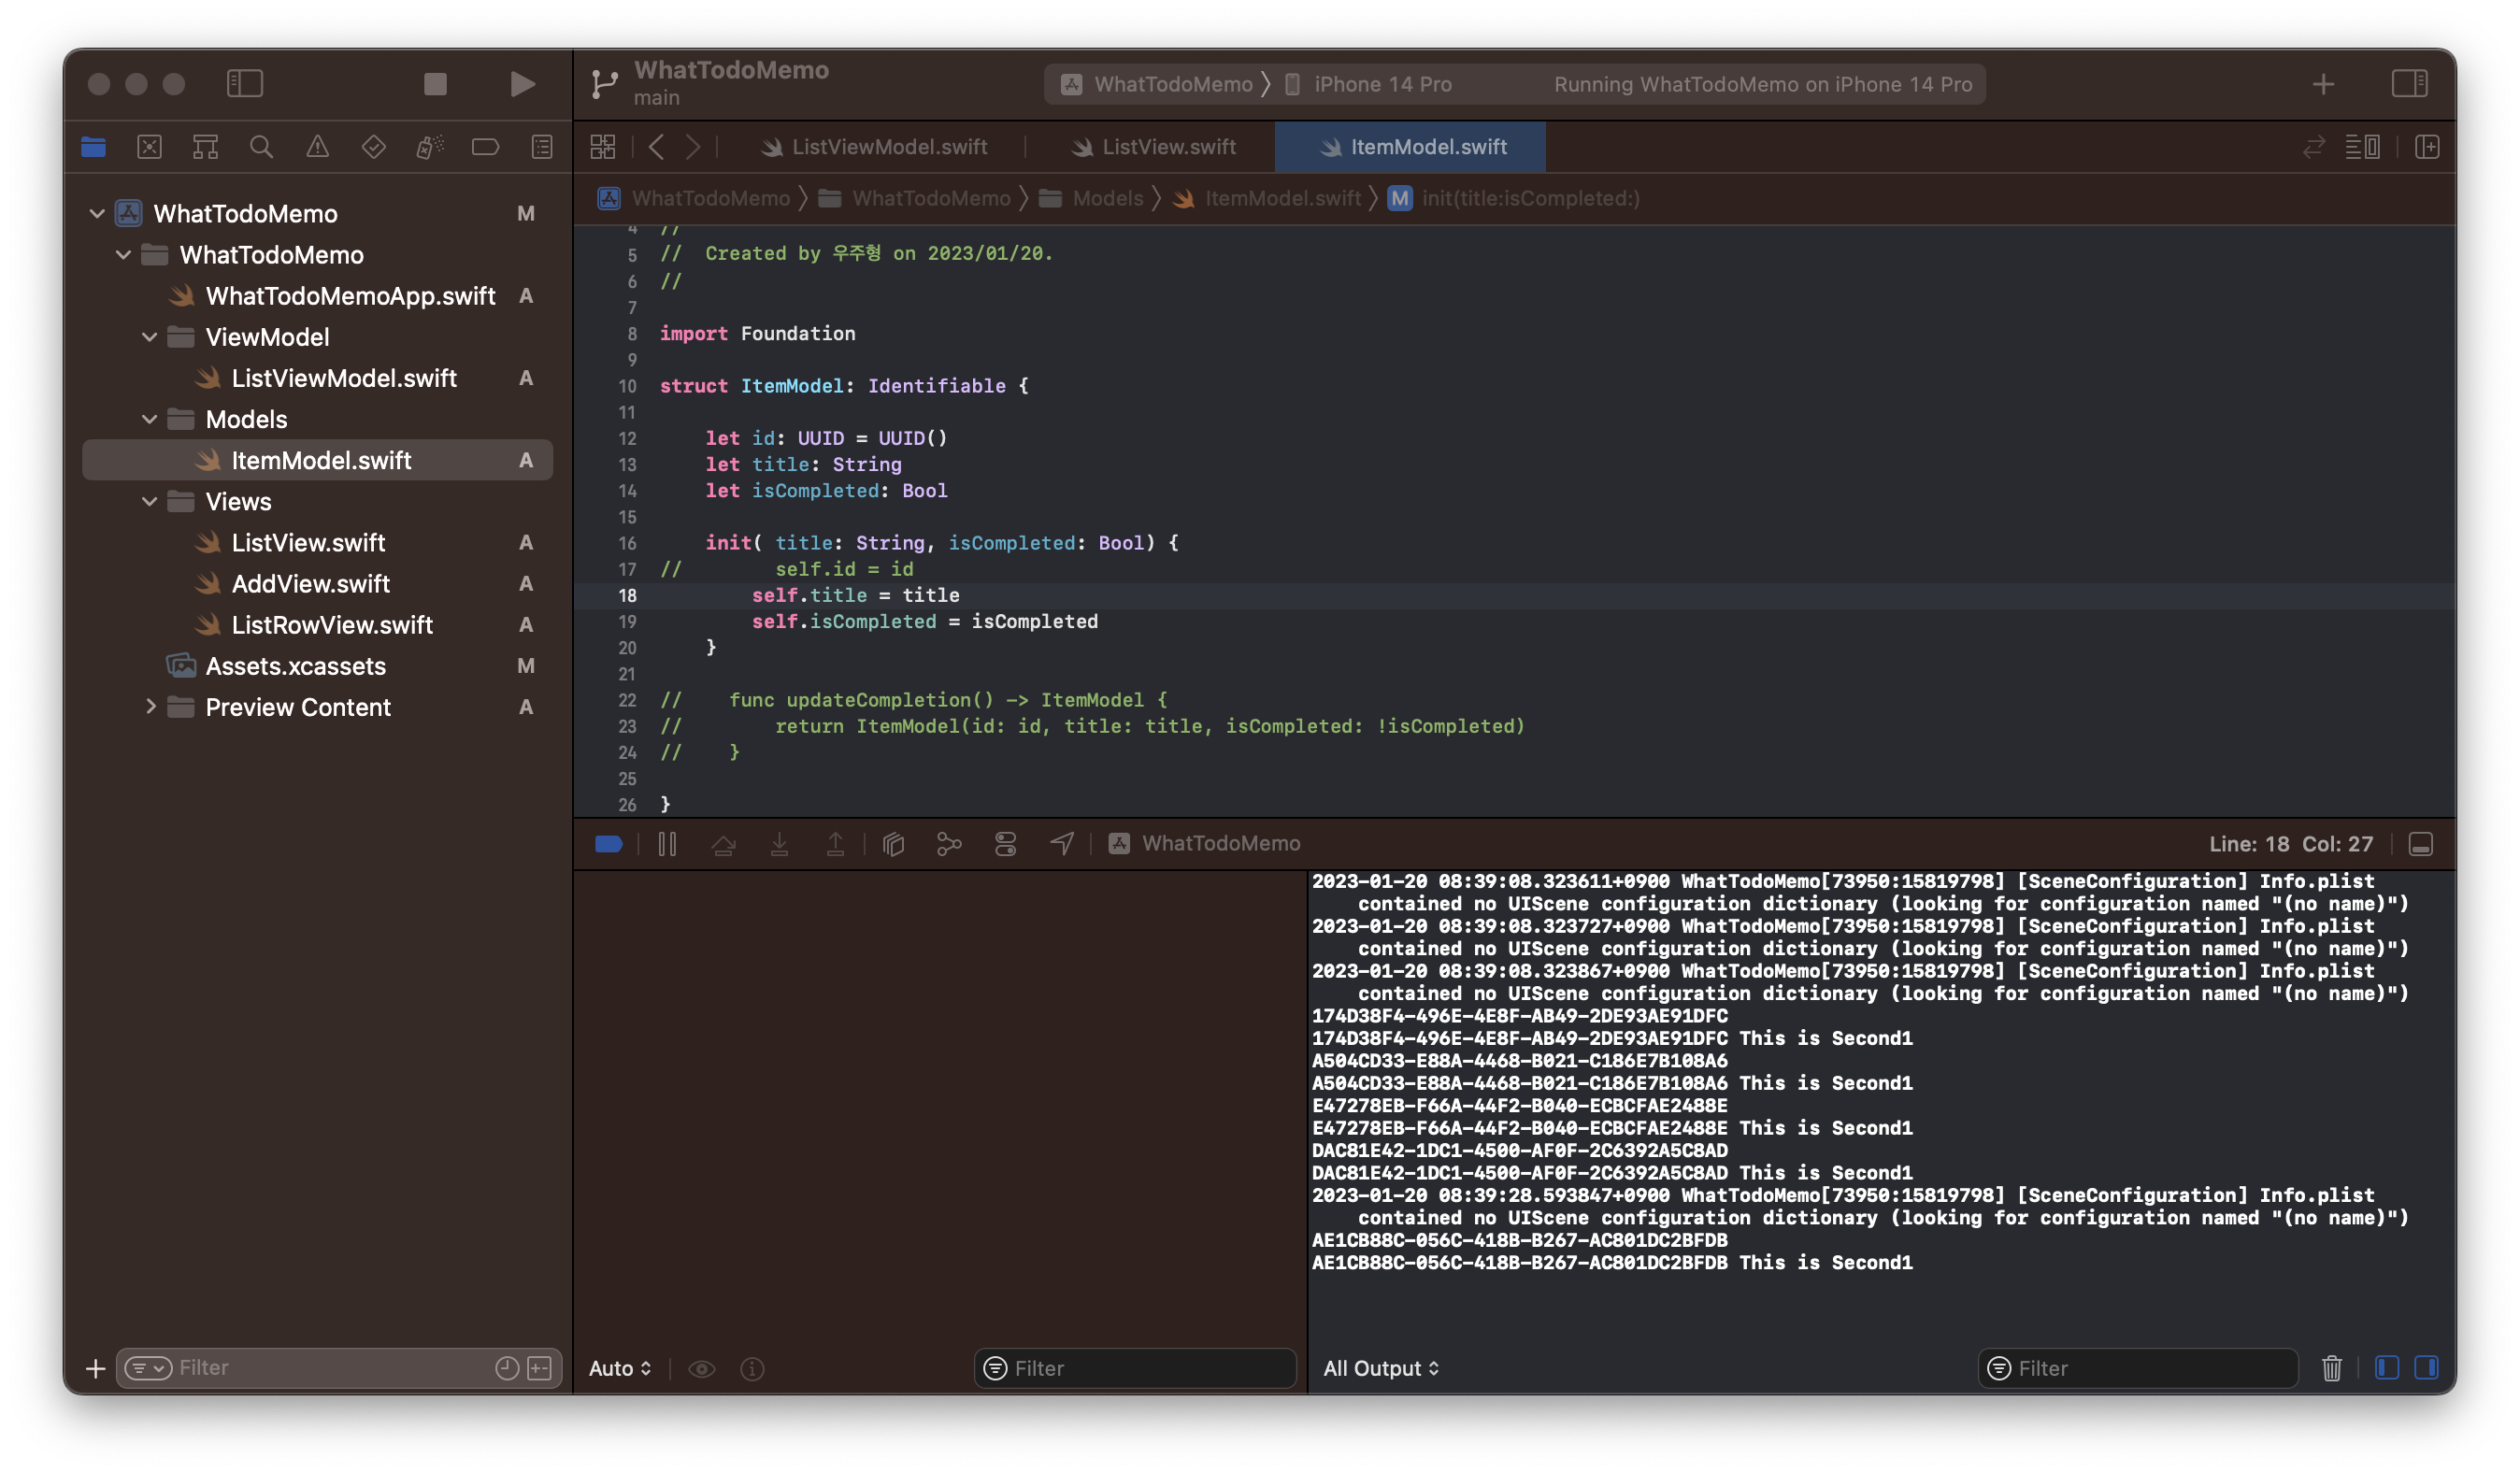This screenshot has height=1473, width=2520.
Task: Expand the Preview Content folder
Action: click(150, 706)
